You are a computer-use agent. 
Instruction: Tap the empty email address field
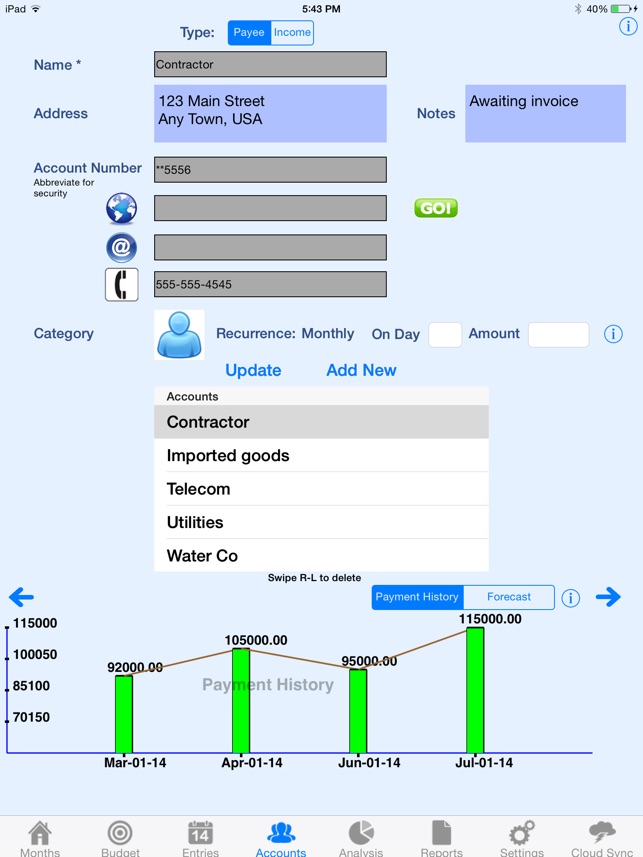270,248
